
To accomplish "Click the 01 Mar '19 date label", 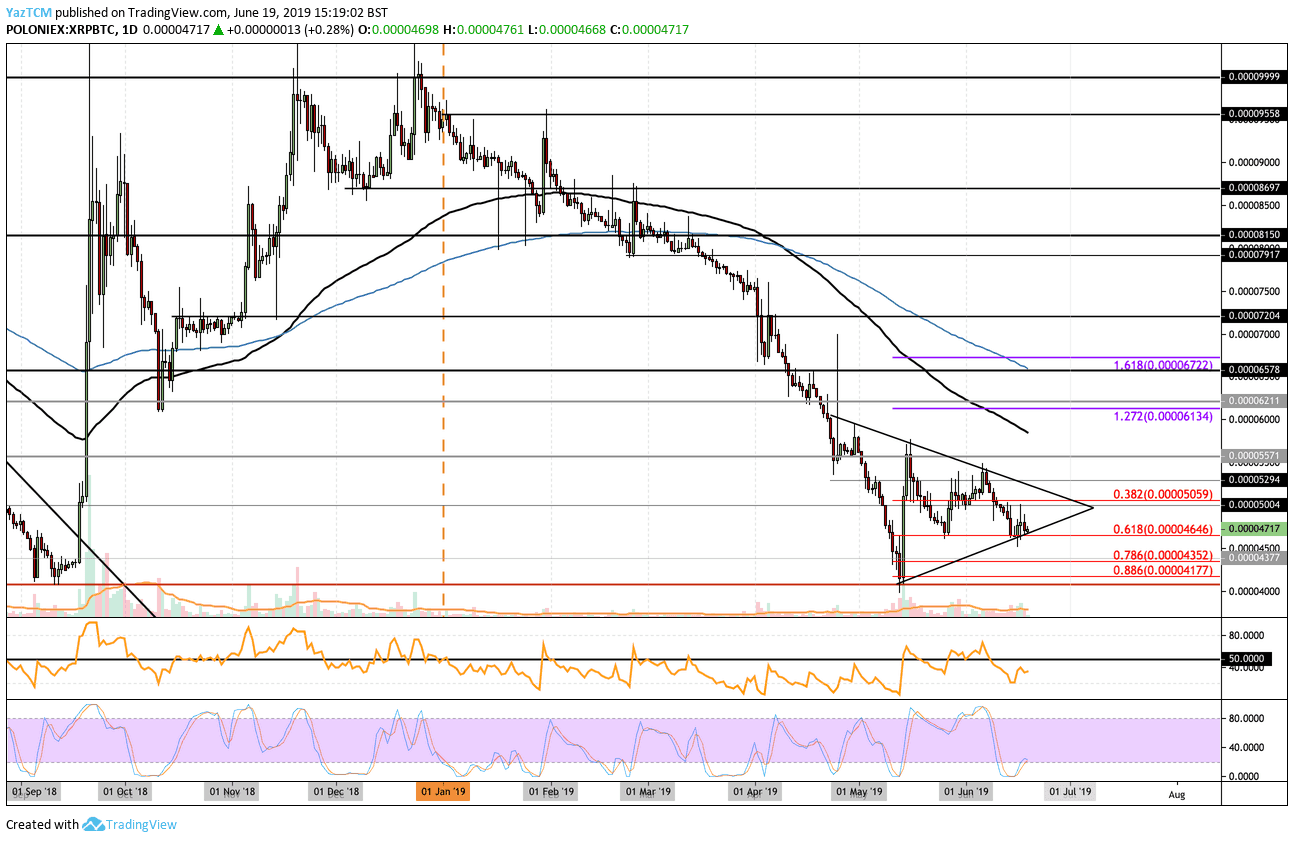I will [650, 792].
